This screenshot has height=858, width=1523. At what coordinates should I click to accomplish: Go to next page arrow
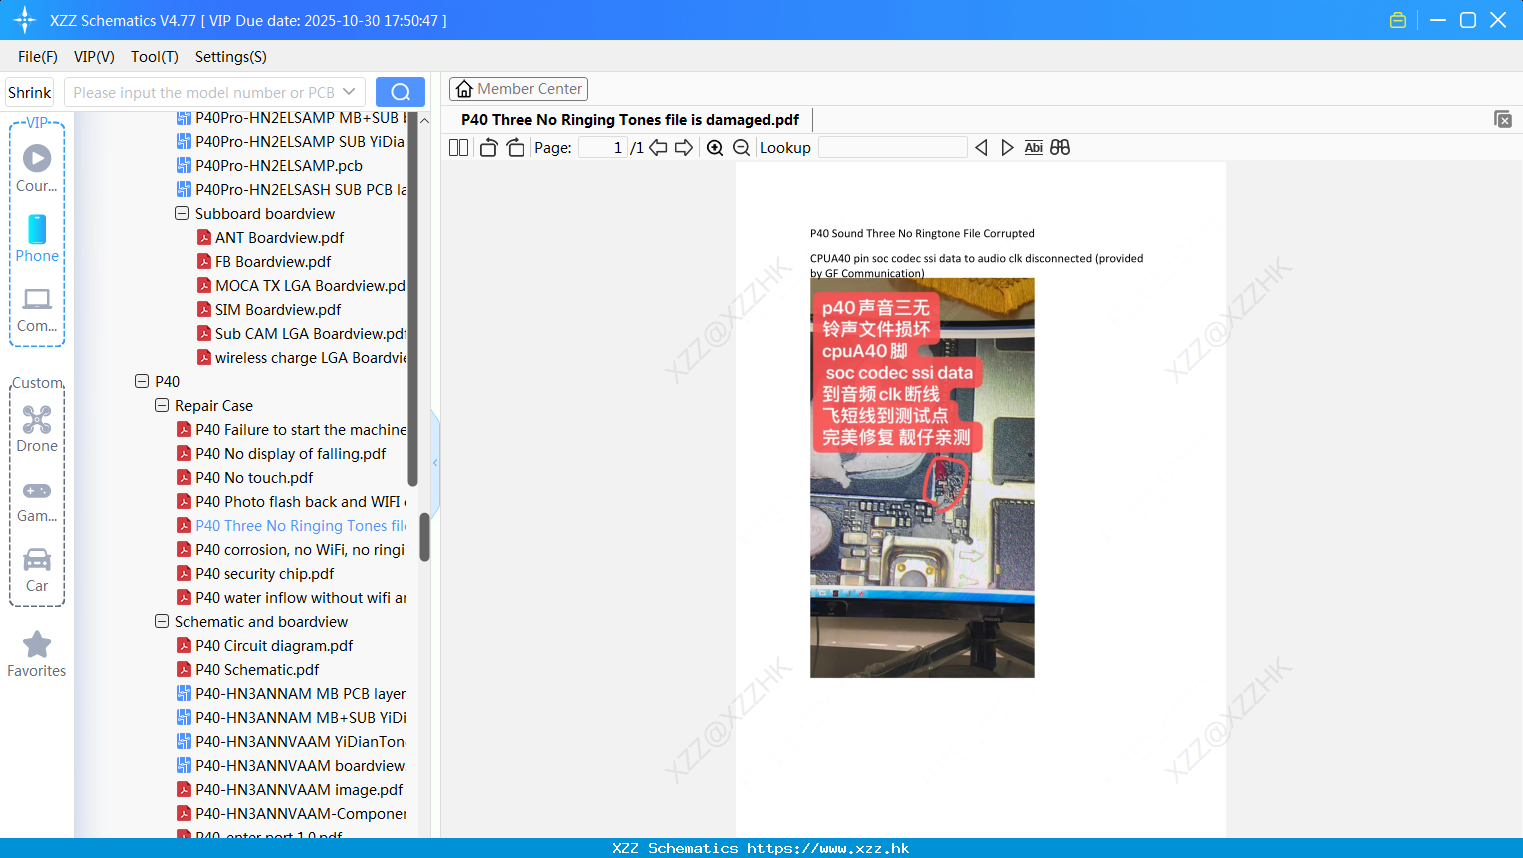(x=684, y=148)
